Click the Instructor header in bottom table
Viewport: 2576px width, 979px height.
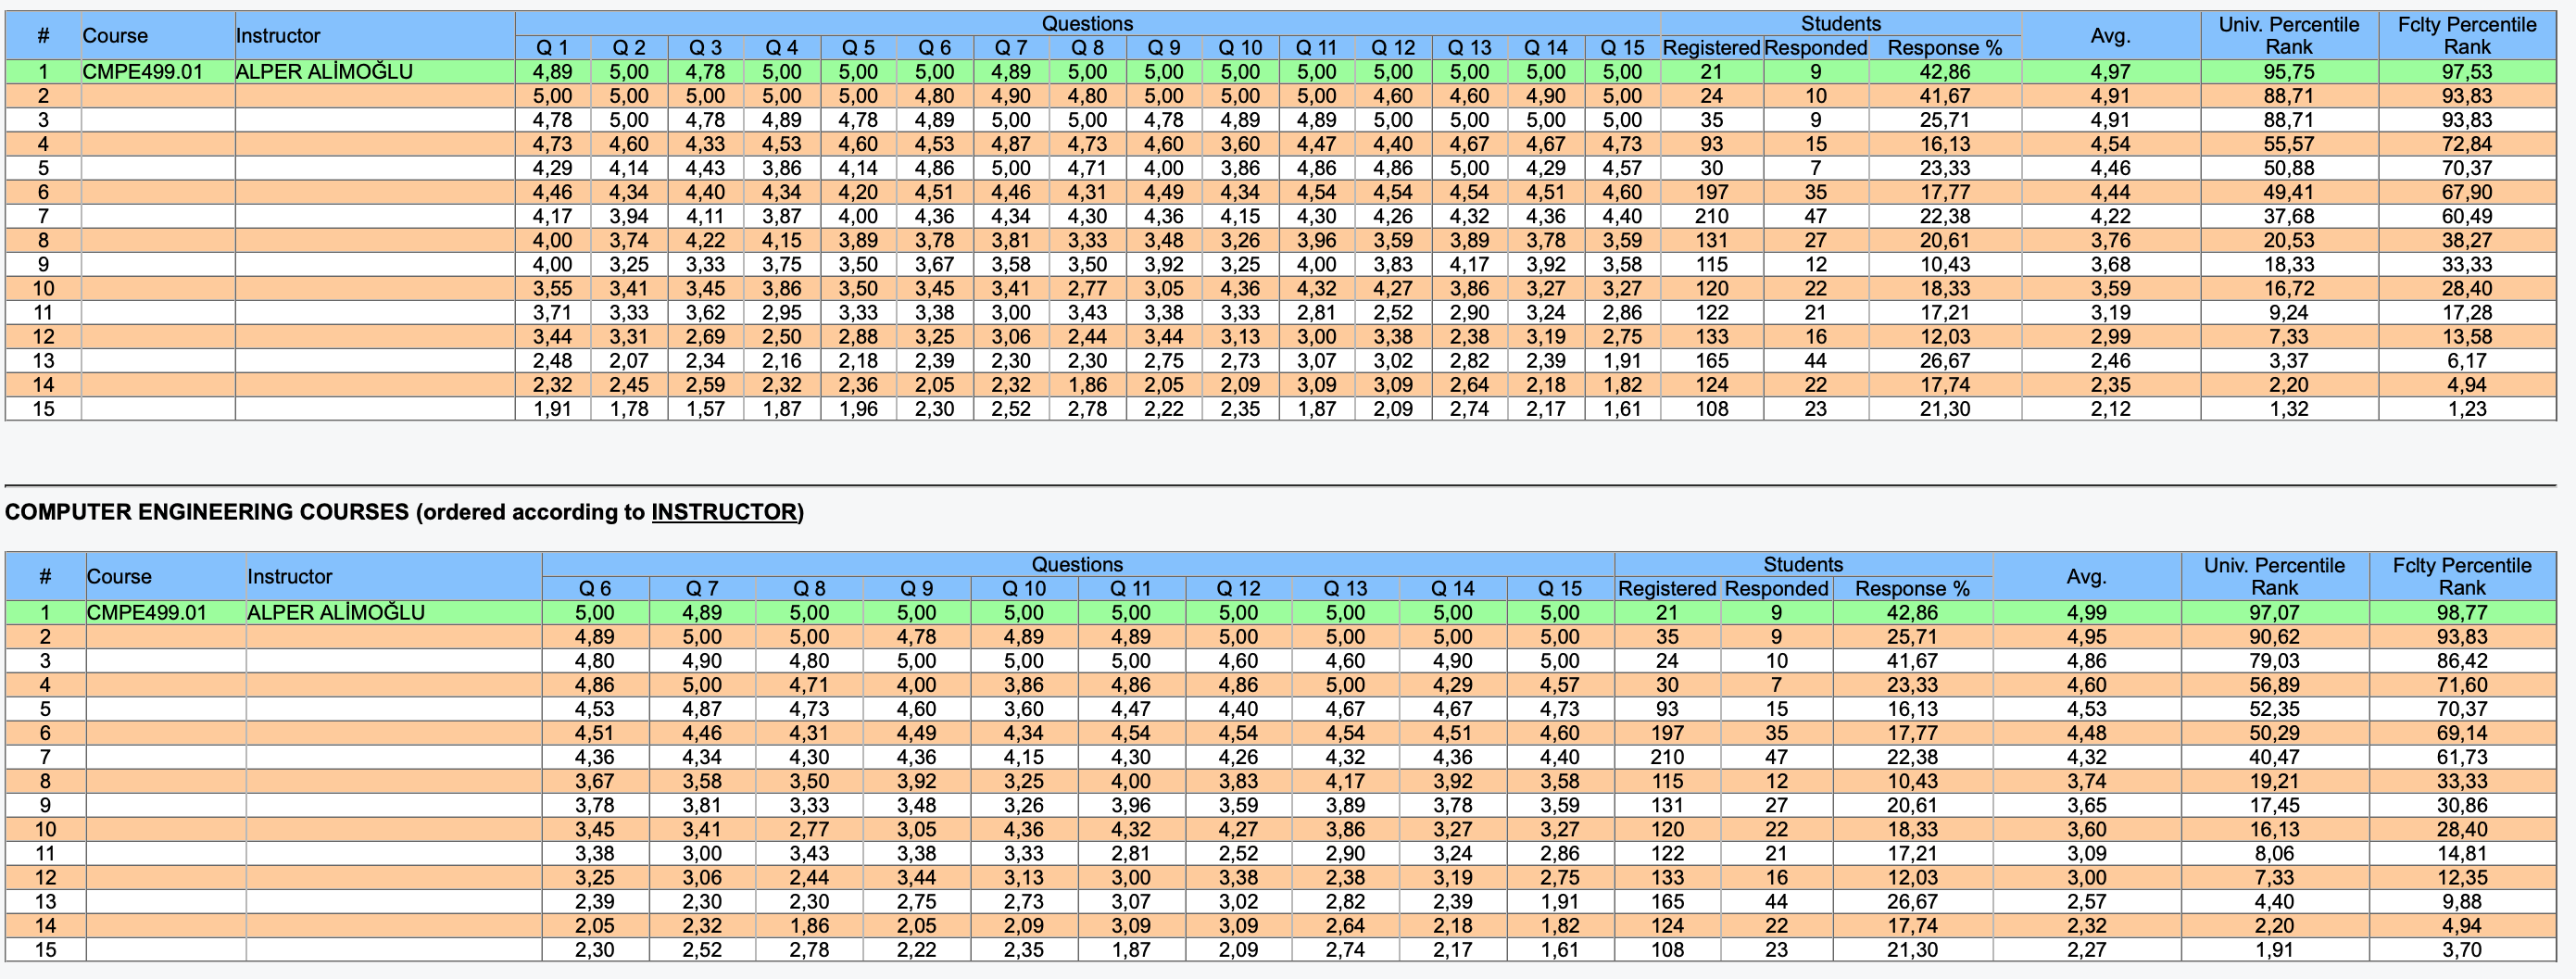pyautogui.click(x=290, y=576)
